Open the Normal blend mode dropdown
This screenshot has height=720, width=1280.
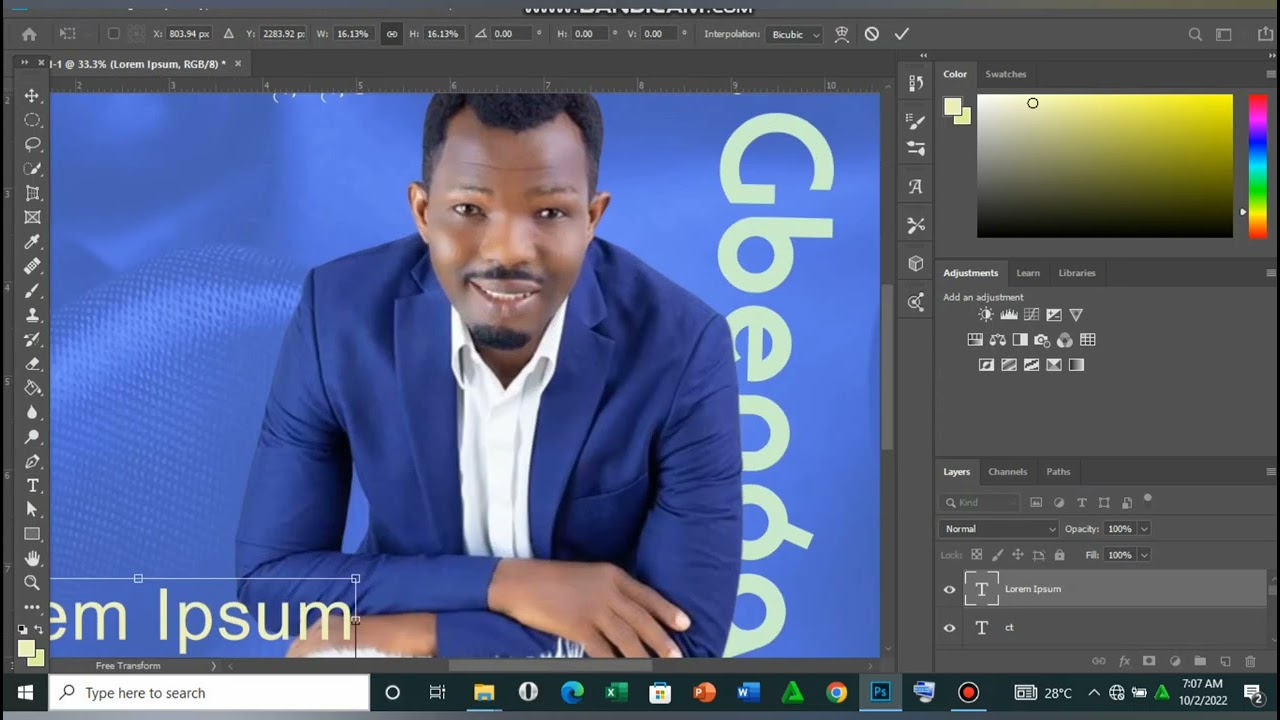click(x=998, y=529)
